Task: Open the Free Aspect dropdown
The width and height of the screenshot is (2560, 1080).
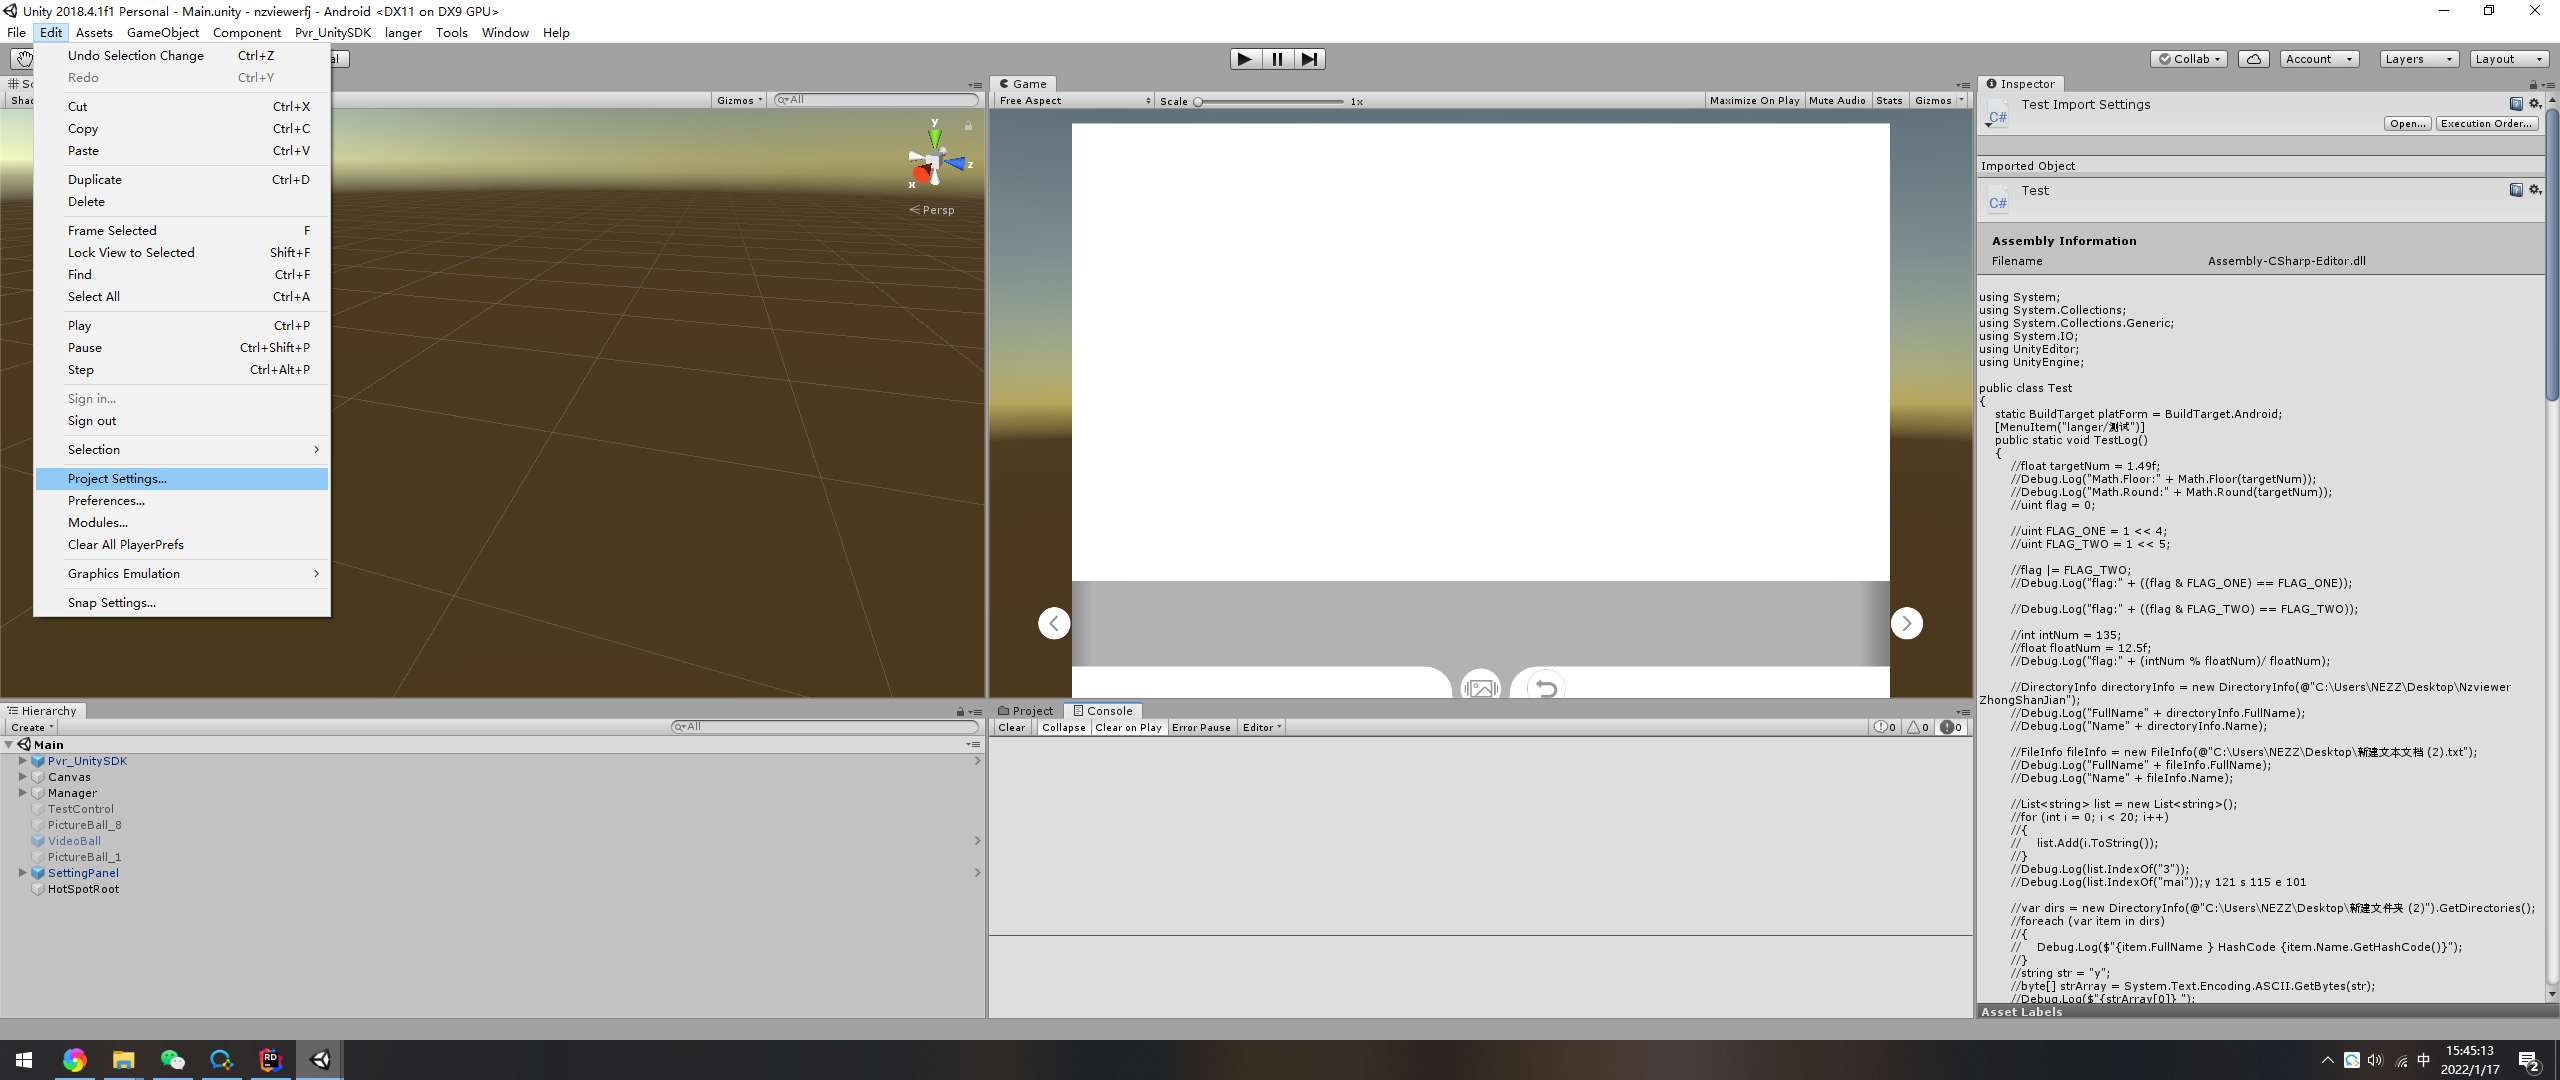Action: coord(1074,100)
